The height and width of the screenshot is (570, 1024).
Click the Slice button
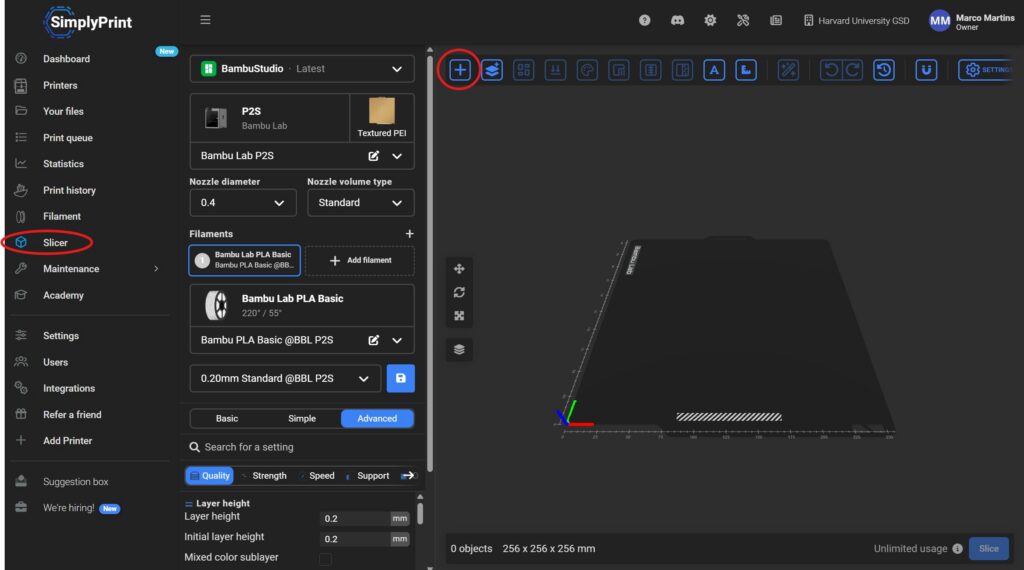coord(989,549)
